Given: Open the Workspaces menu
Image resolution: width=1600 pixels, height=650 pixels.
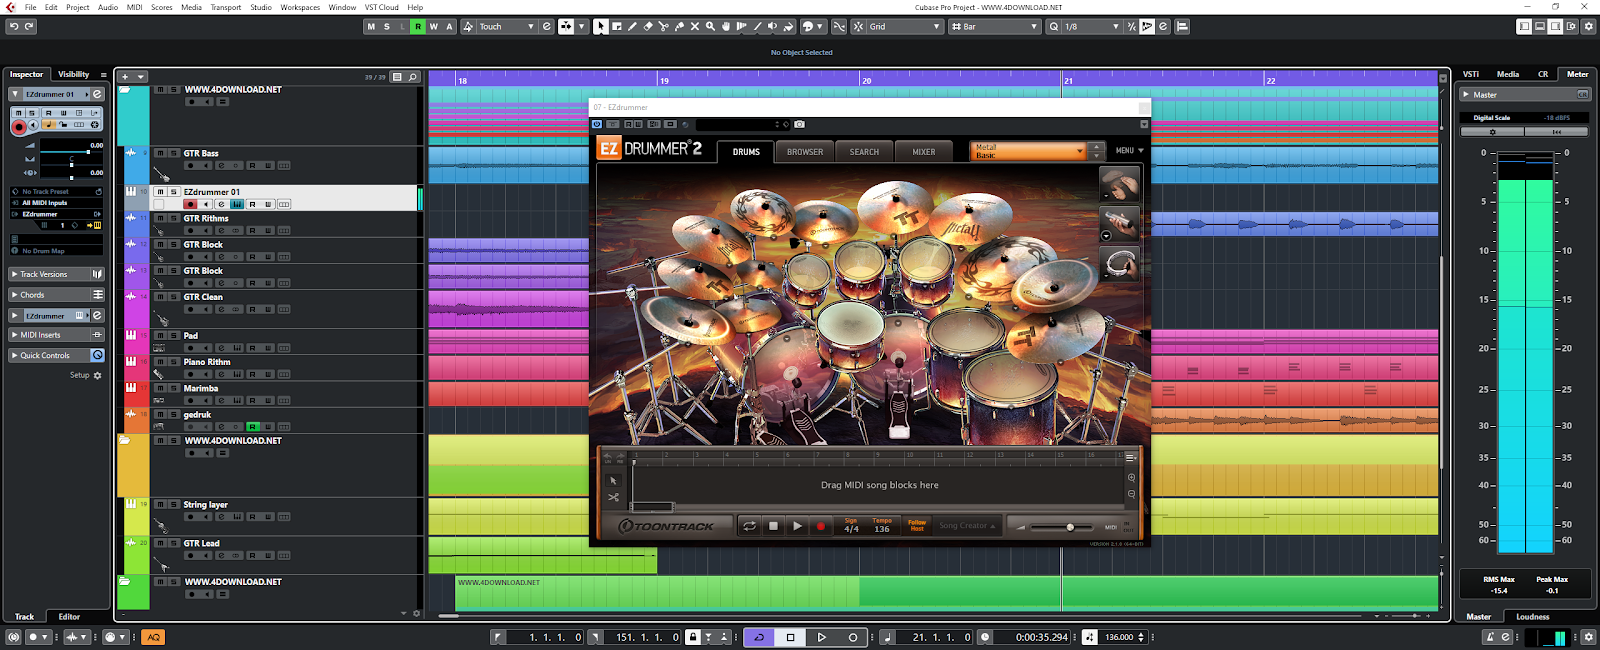Looking at the screenshot, I should coord(300,7).
